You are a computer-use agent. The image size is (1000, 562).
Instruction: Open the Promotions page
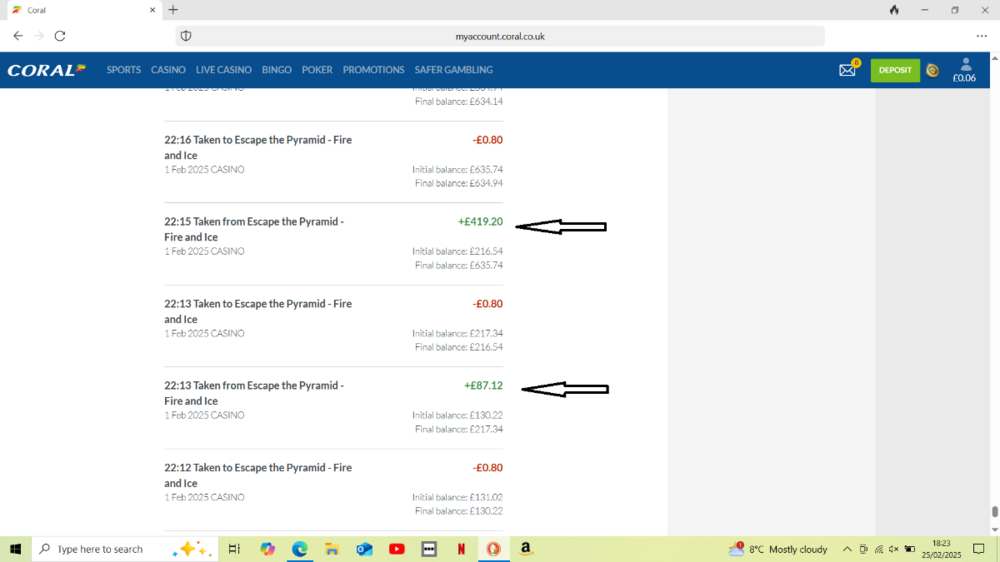(373, 70)
